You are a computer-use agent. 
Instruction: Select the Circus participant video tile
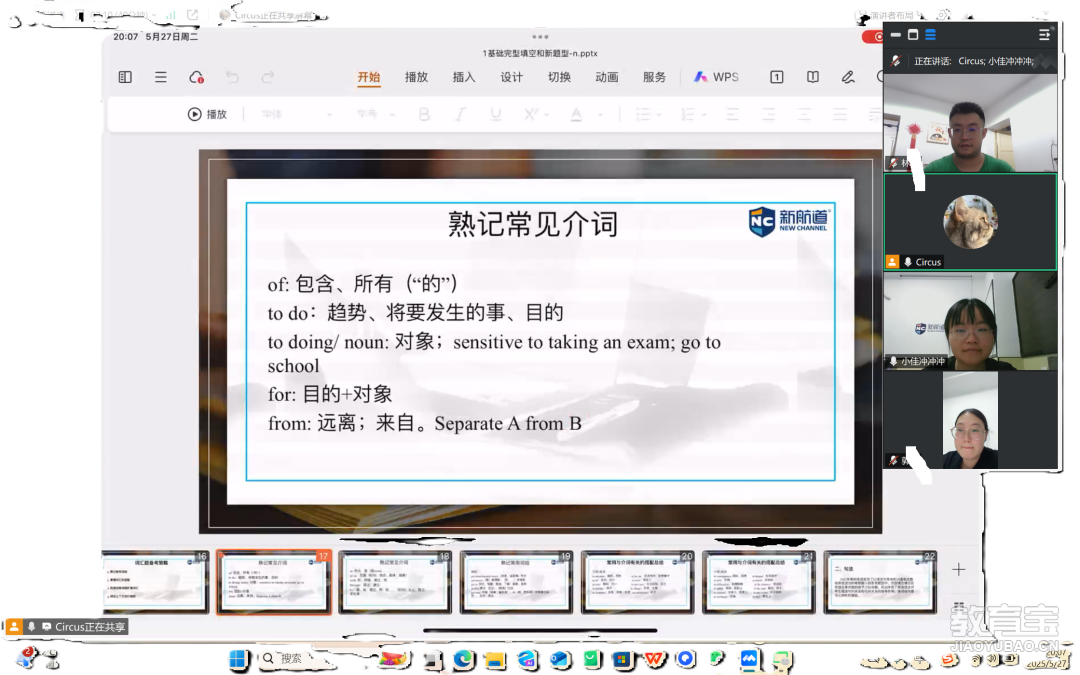point(970,222)
